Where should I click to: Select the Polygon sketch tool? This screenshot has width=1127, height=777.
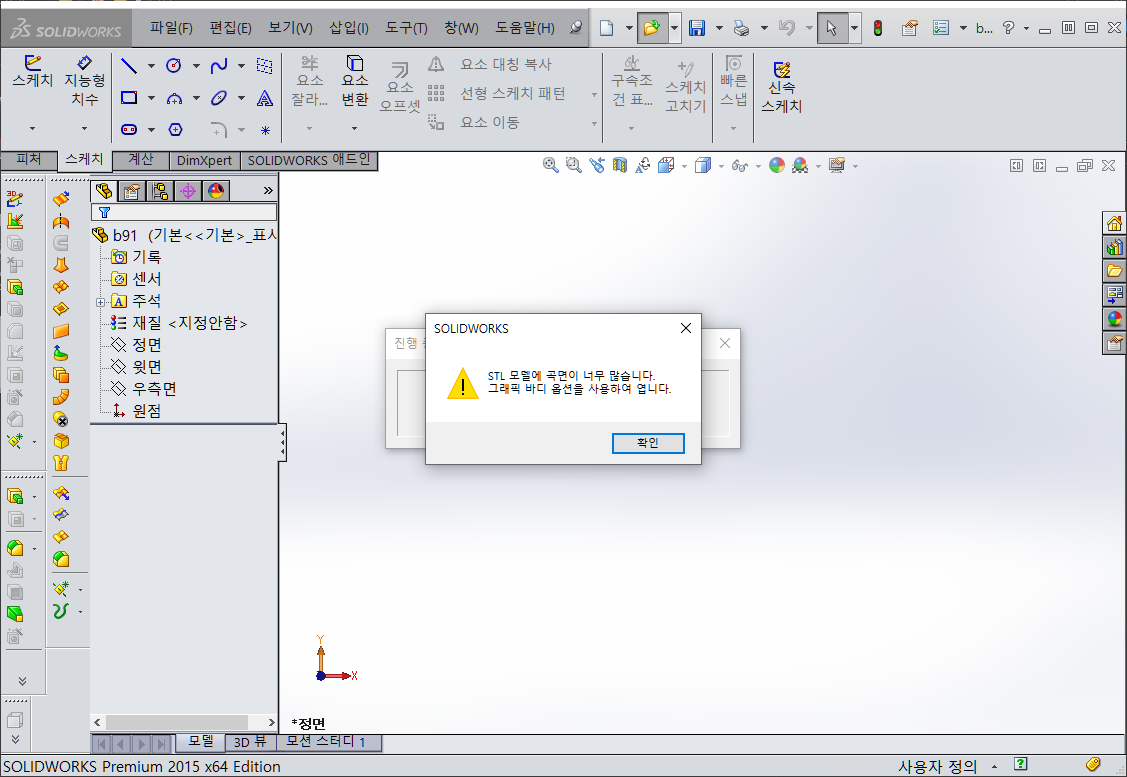click(x=175, y=129)
